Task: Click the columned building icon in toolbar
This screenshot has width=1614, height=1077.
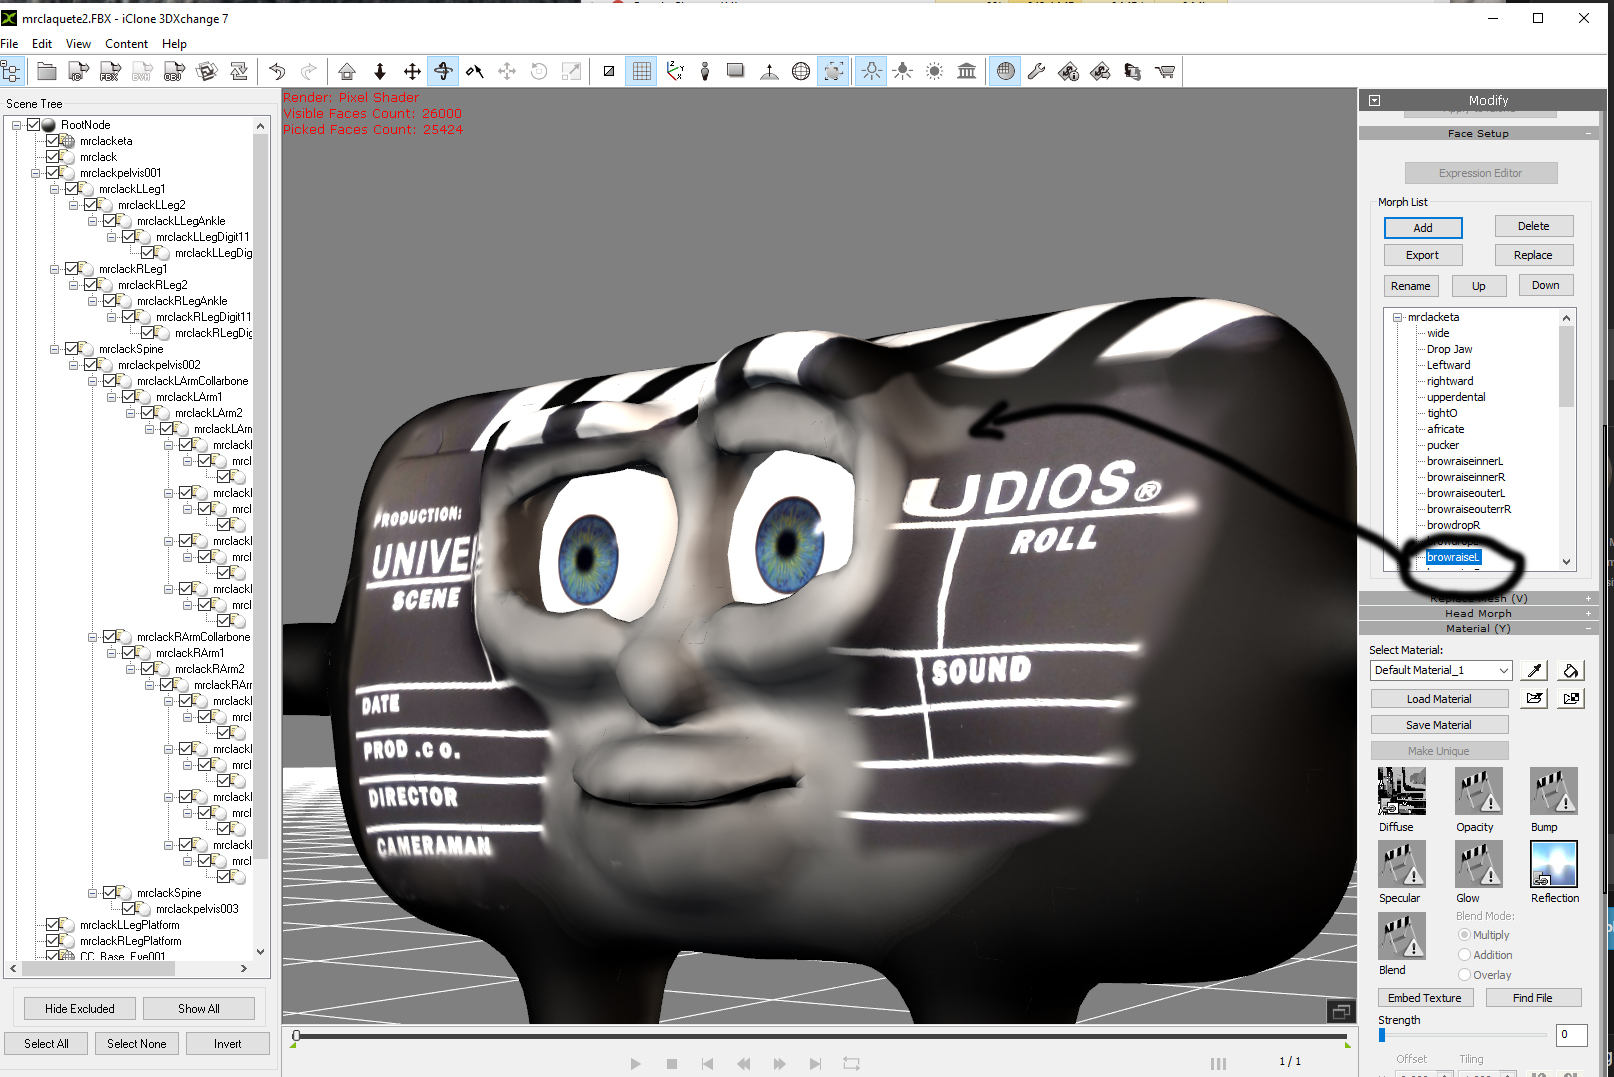Action: 967,71
